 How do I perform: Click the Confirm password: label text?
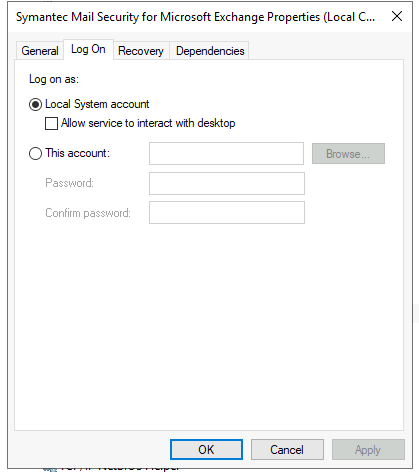coord(88,213)
